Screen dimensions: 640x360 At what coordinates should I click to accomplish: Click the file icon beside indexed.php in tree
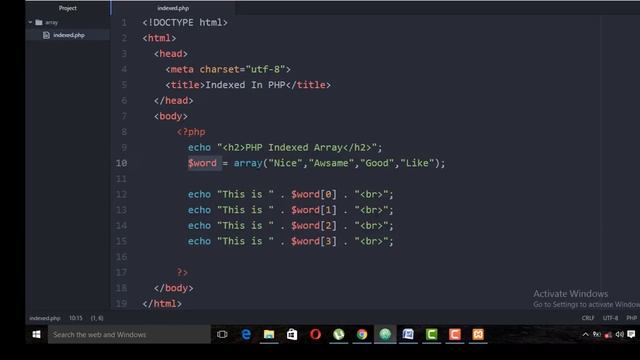point(46,35)
